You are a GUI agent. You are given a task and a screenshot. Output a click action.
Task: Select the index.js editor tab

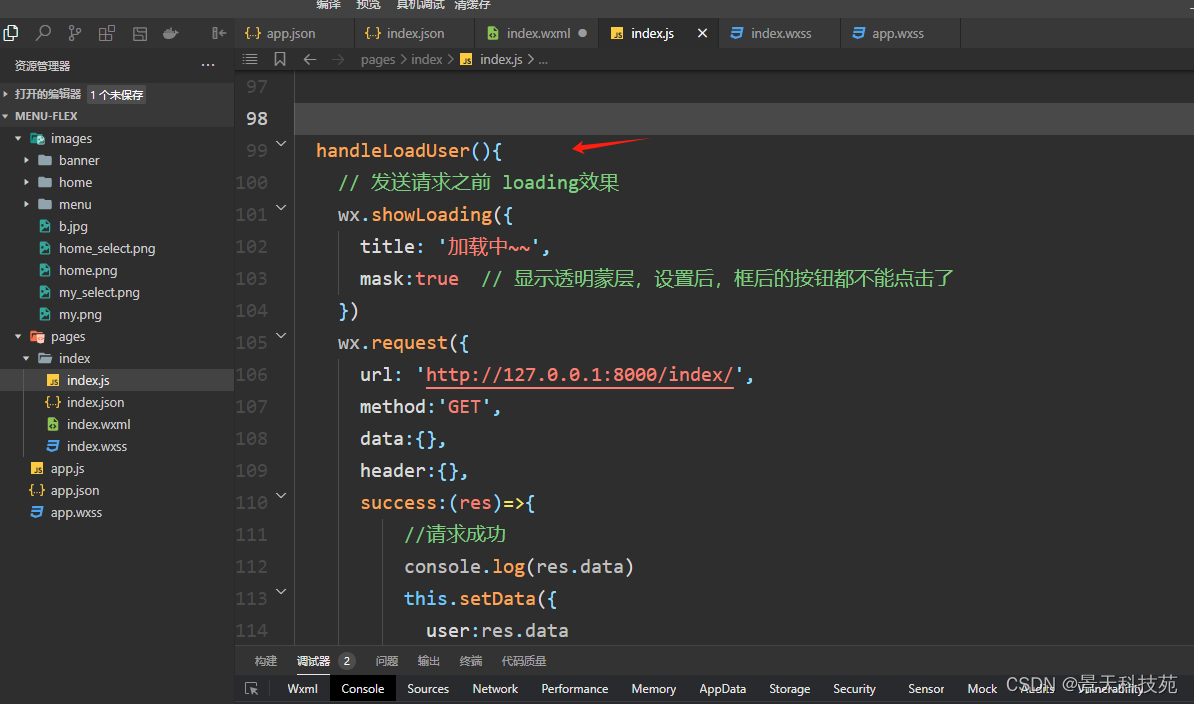tap(653, 33)
